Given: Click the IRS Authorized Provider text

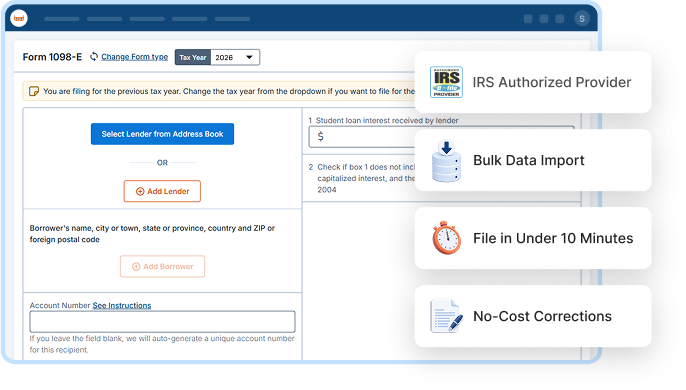Looking at the screenshot, I should 552,82.
